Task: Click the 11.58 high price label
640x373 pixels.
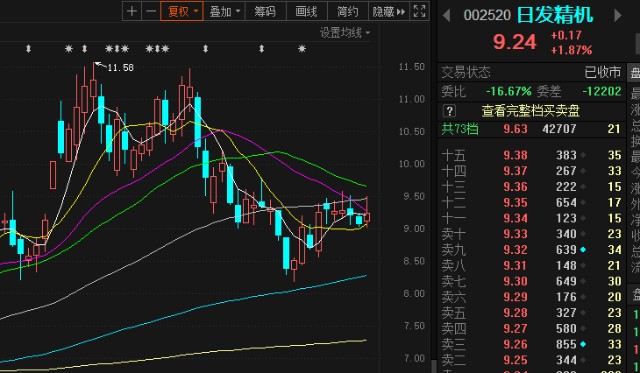Action: click(120, 68)
